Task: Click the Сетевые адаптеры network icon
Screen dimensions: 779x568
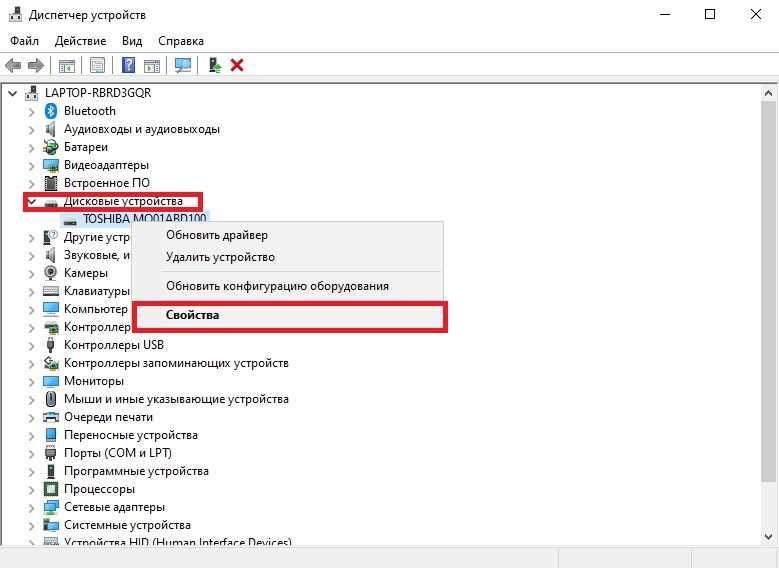Action: [x=51, y=507]
